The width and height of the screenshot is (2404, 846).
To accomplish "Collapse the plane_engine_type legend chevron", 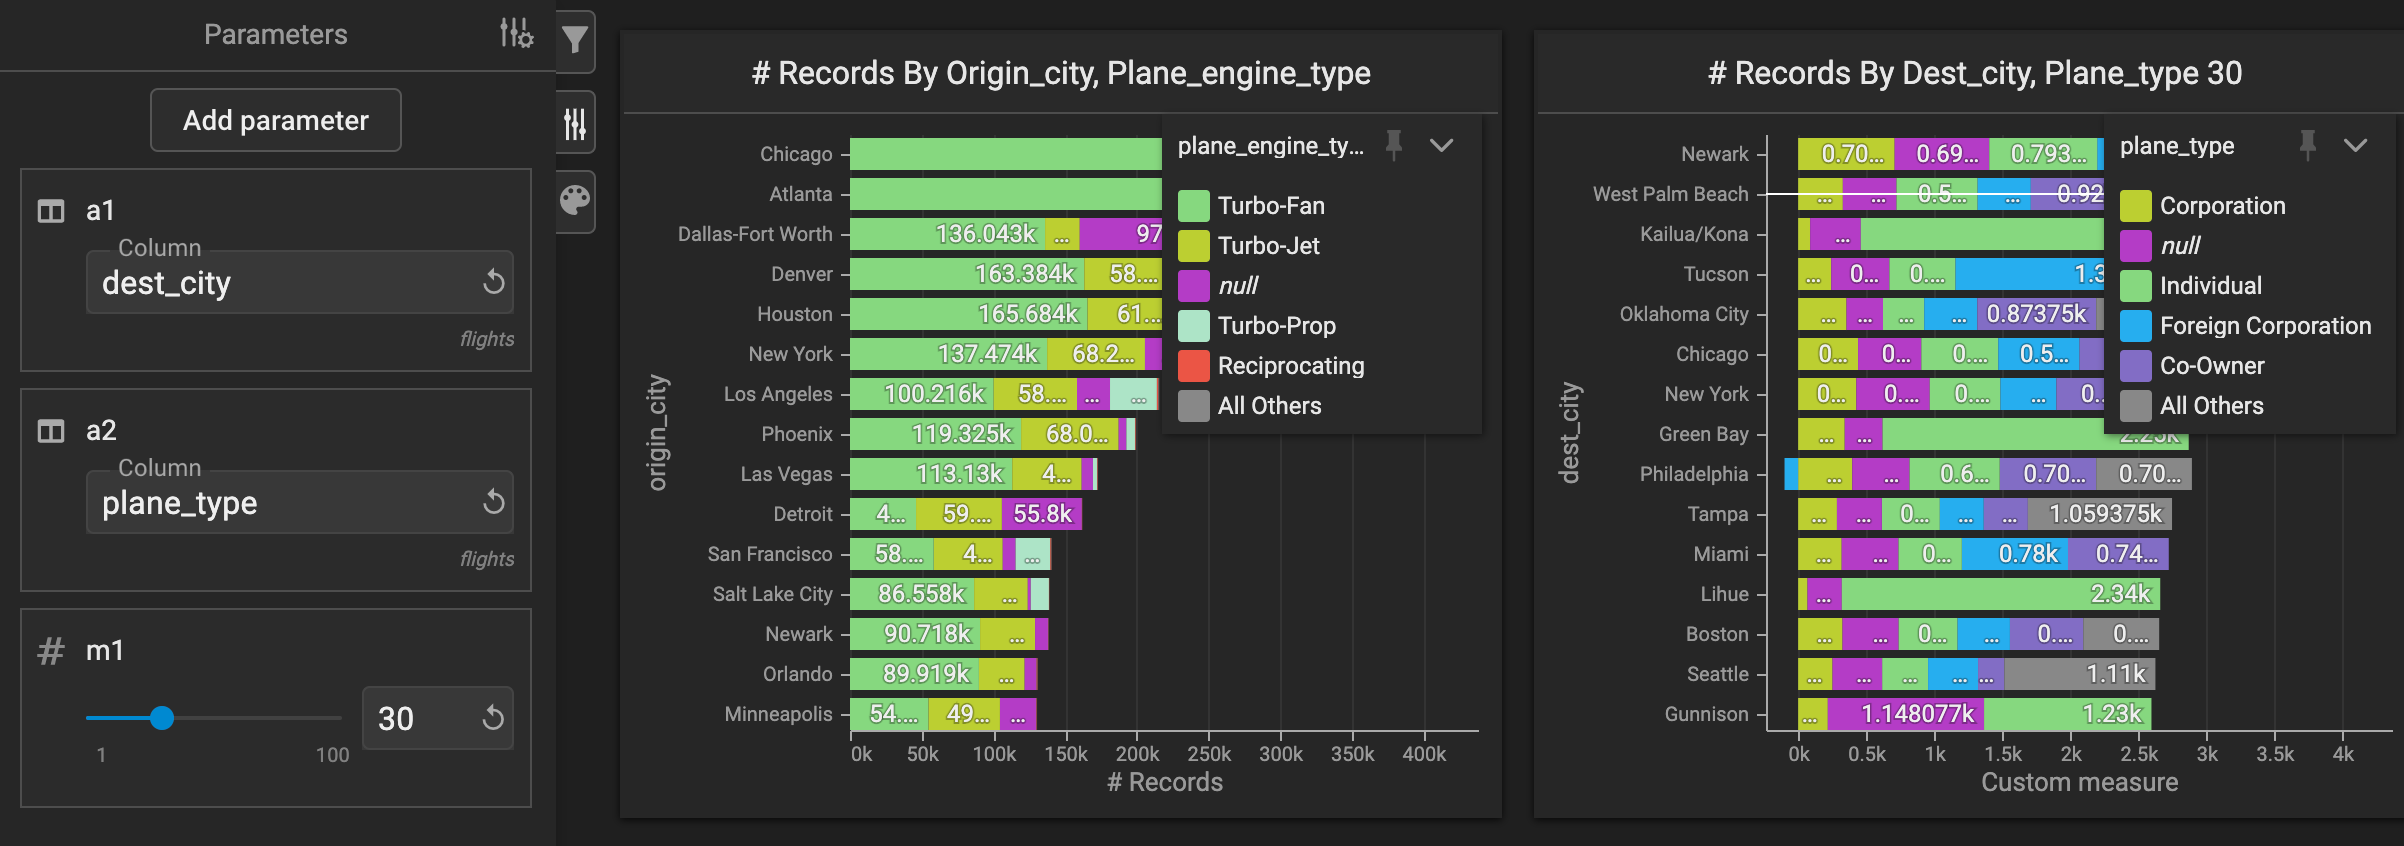I will pyautogui.click(x=1441, y=145).
